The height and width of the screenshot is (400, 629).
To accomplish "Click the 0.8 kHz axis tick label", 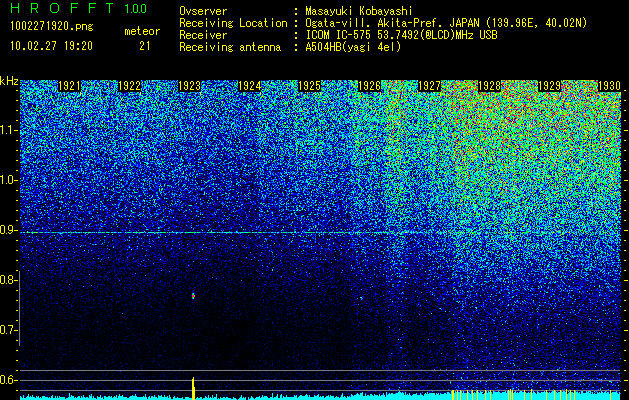I will pyautogui.click(x=7, y=280).
